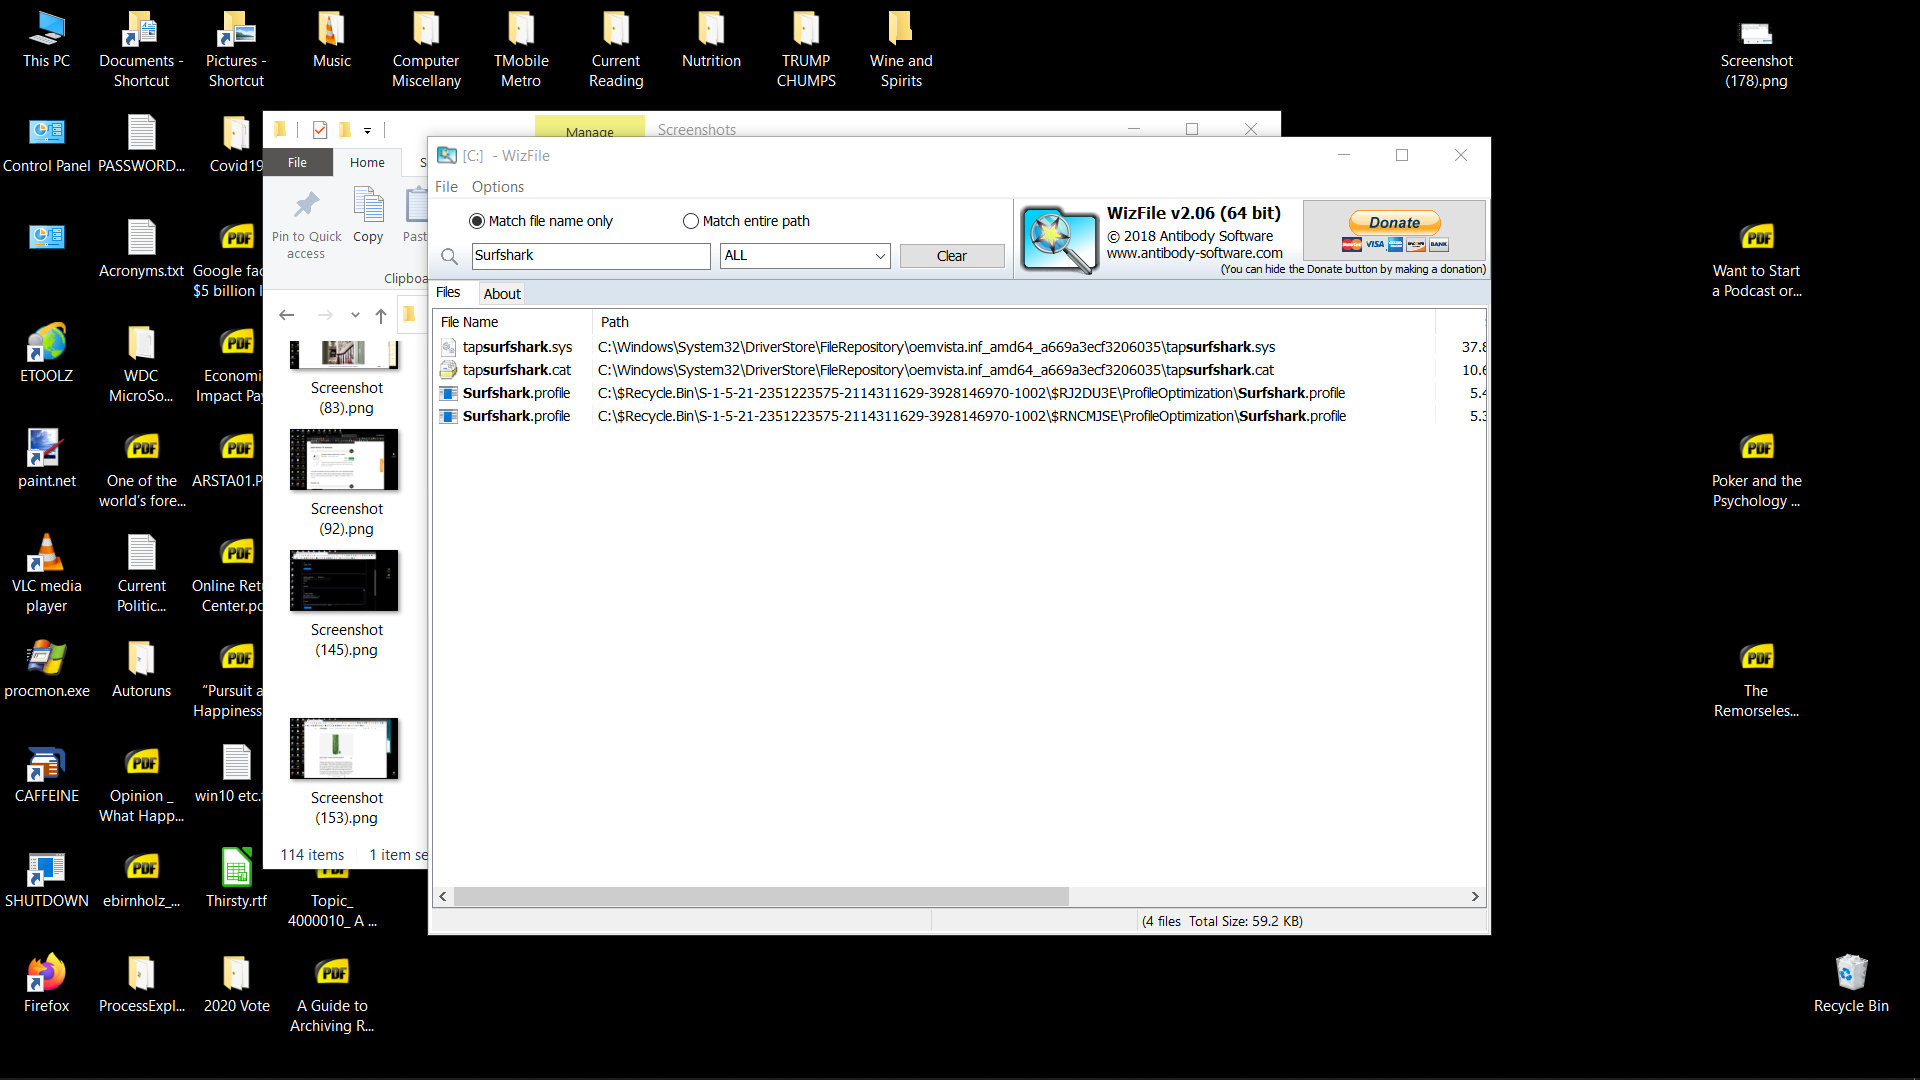Sort results by File Name column
Screen dimensions: 1920x1080
pos(512,322)
